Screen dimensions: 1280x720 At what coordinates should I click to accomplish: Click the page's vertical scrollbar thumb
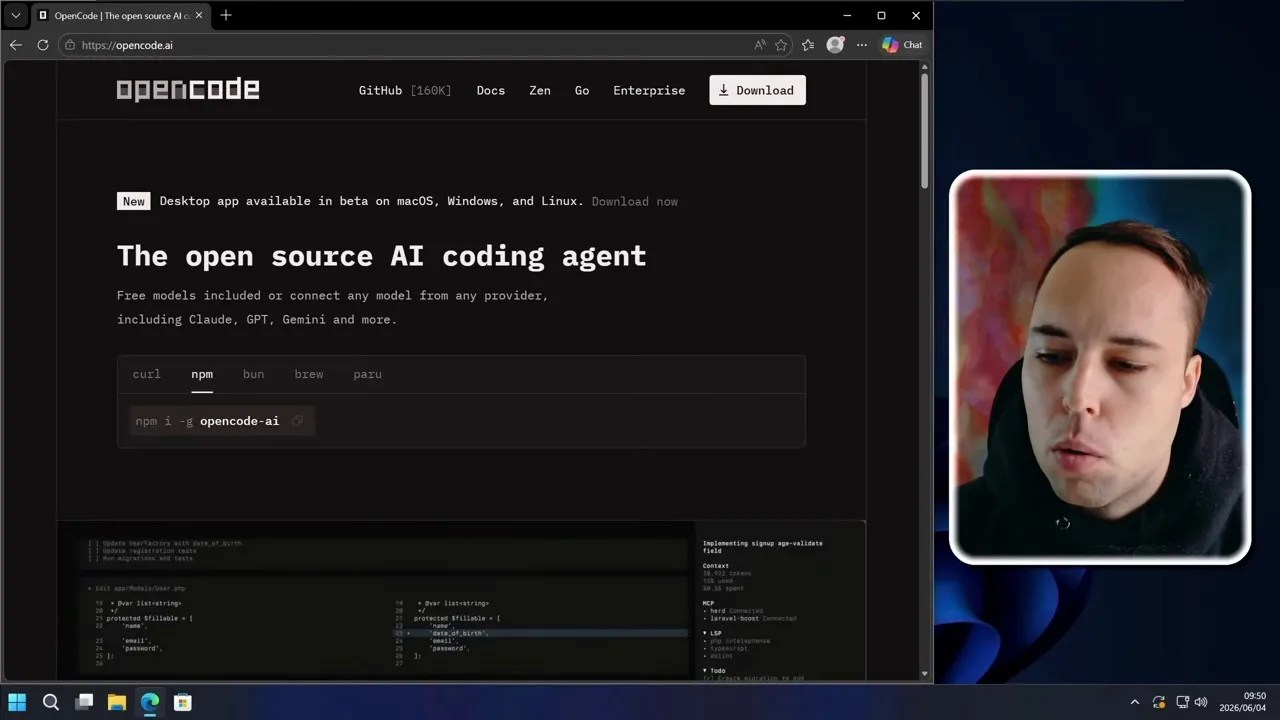click(x=925, y=130)
